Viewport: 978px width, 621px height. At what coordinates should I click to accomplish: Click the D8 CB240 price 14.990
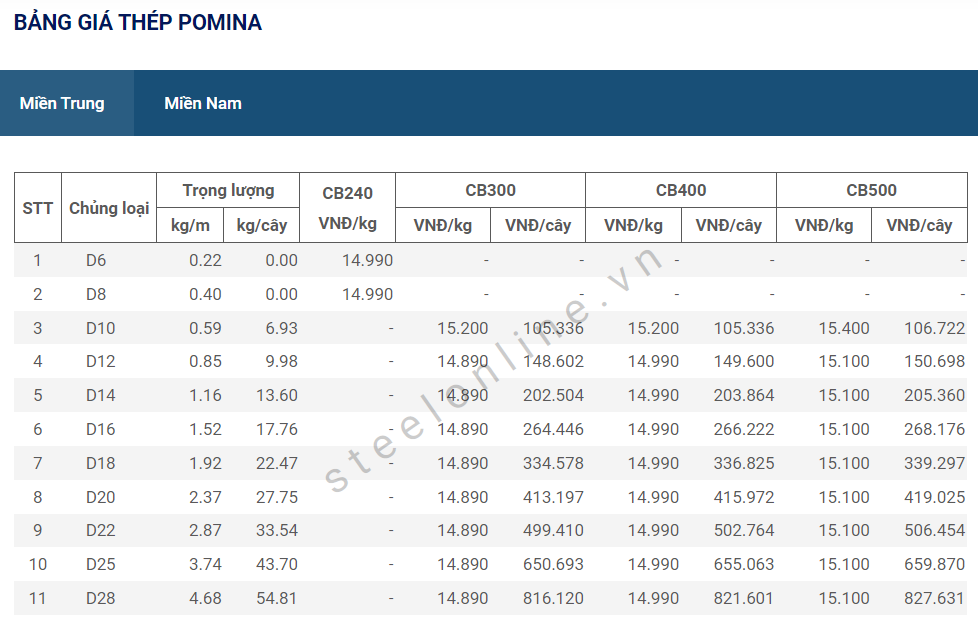coord(367,294)
